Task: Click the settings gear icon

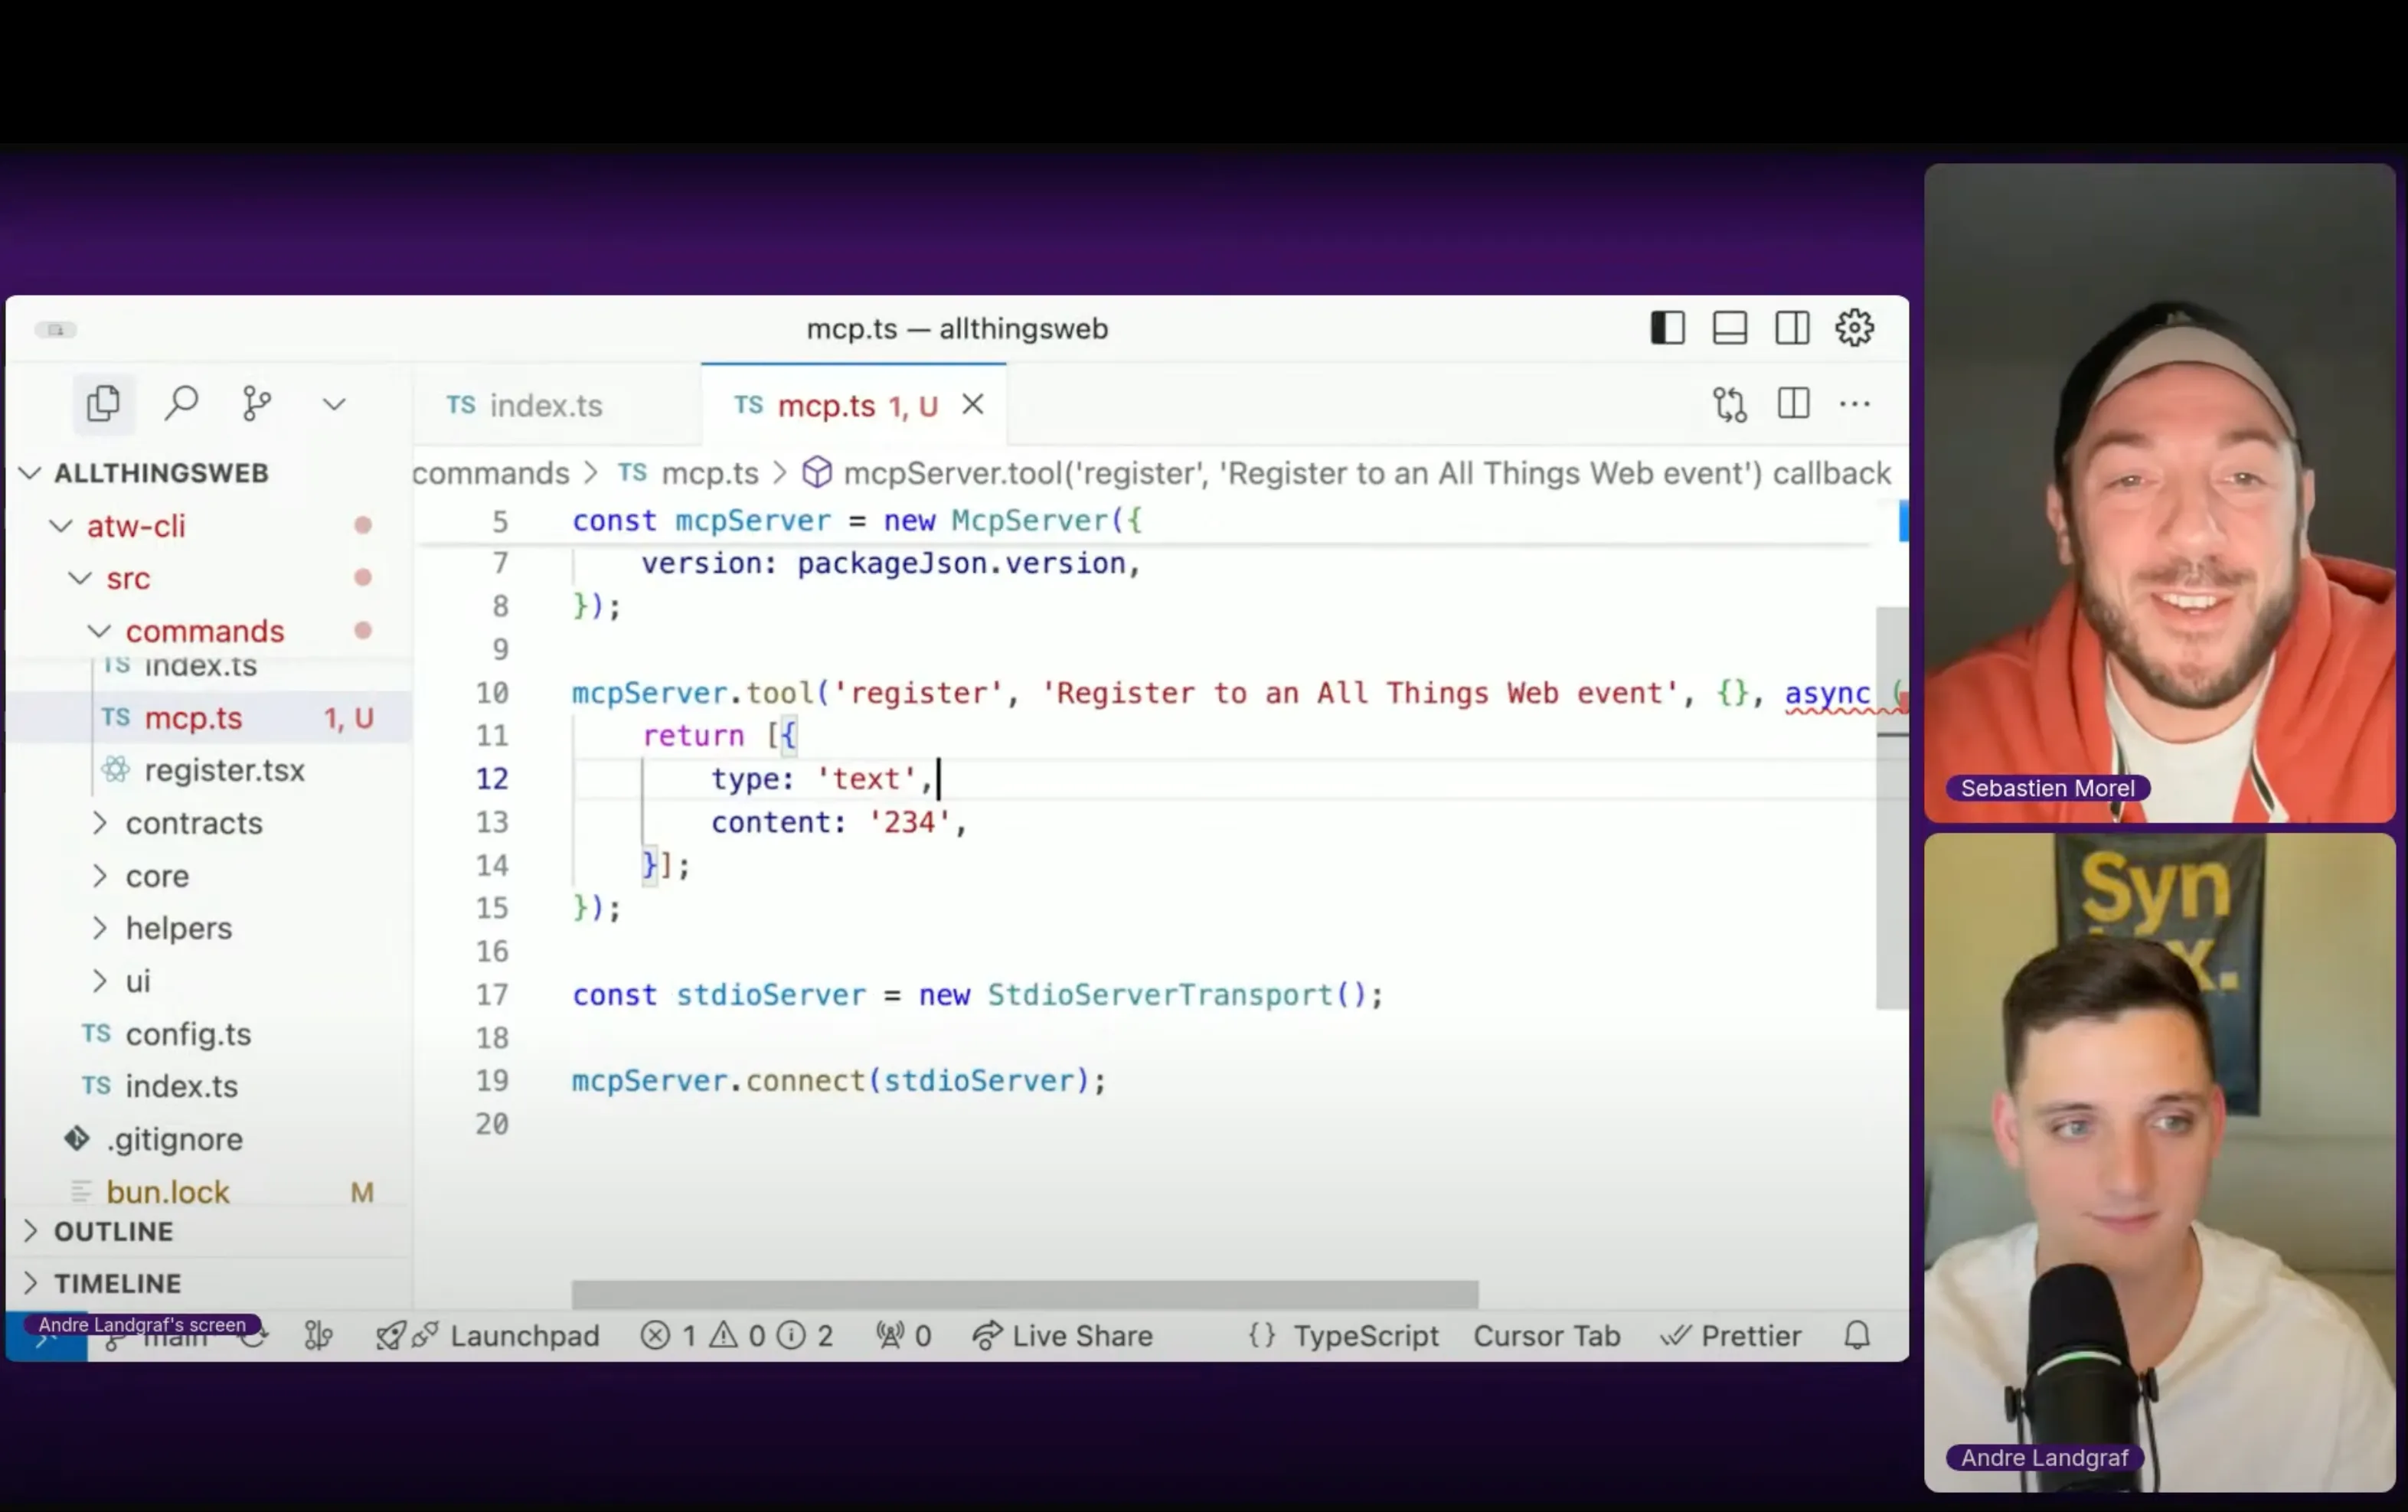Action: [x=1854, y=328]
